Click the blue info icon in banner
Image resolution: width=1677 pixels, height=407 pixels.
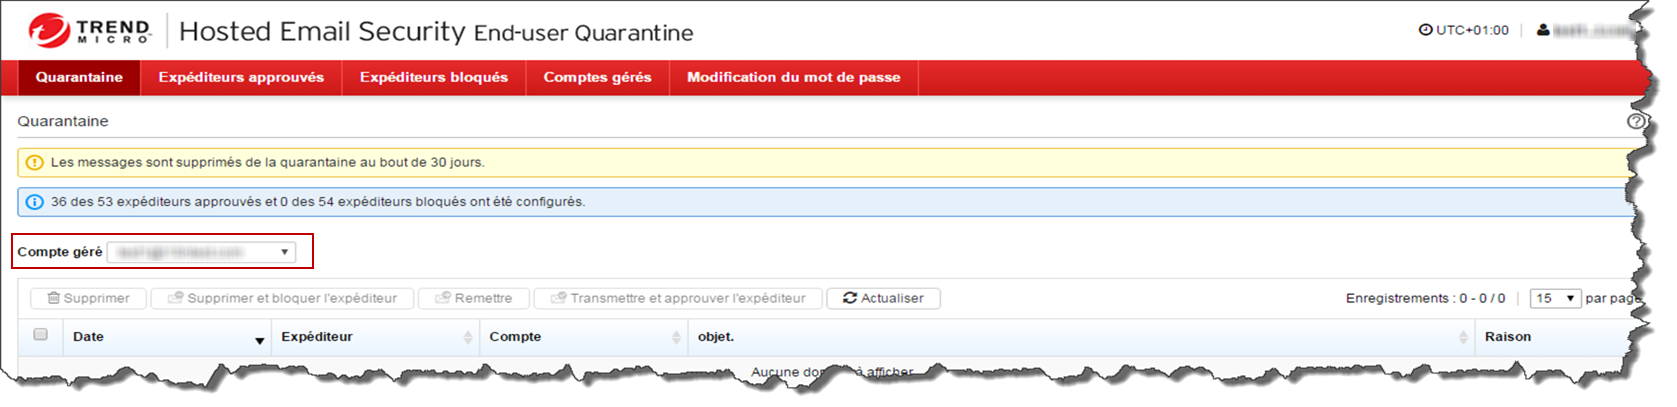point(34,202)
